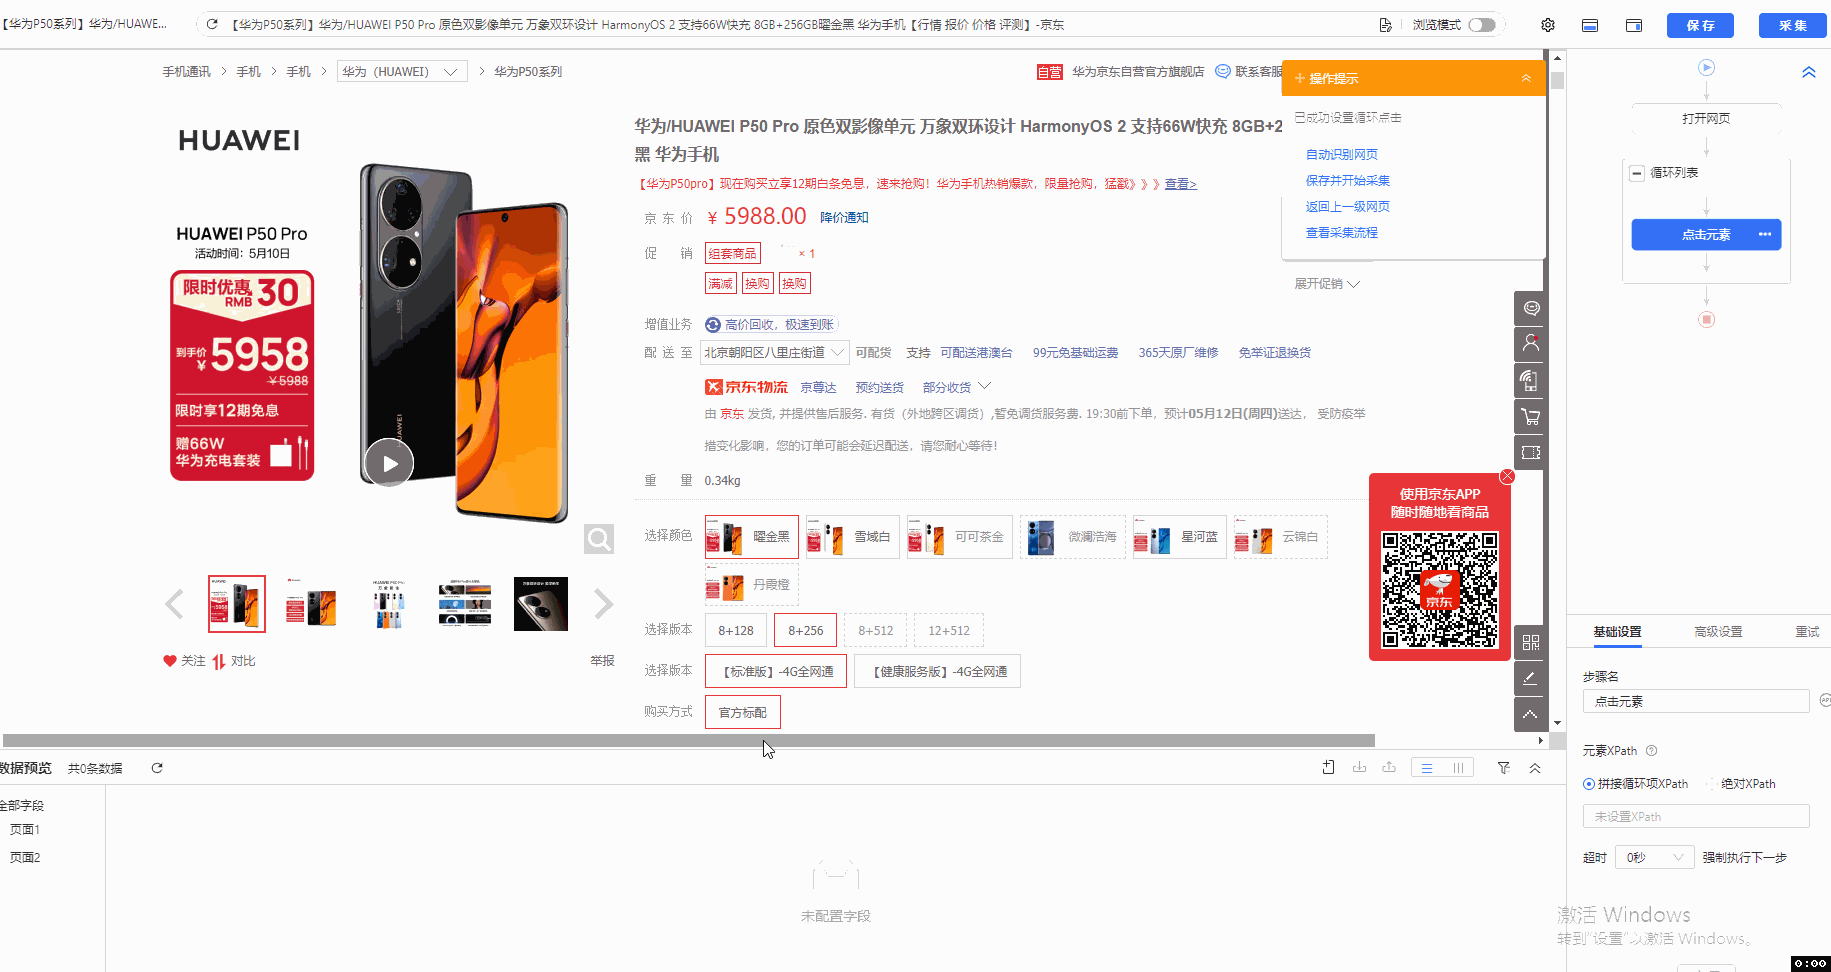Select the 拼接循环项XPath radio button
Viewport: 1831px width, 972px height.
(x=1589, y=784)
